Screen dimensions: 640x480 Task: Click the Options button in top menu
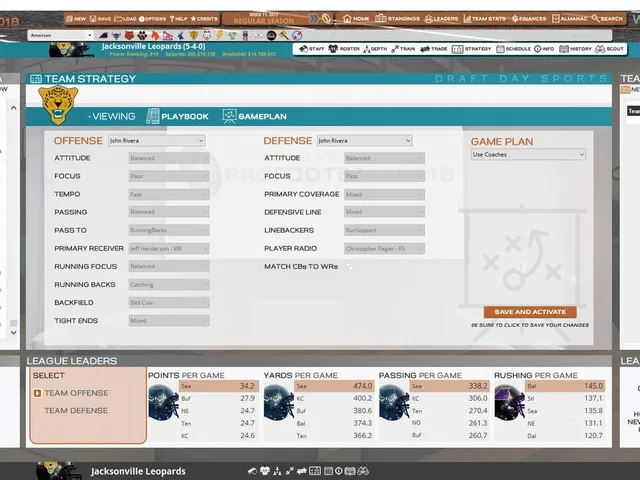pos(152,18)
